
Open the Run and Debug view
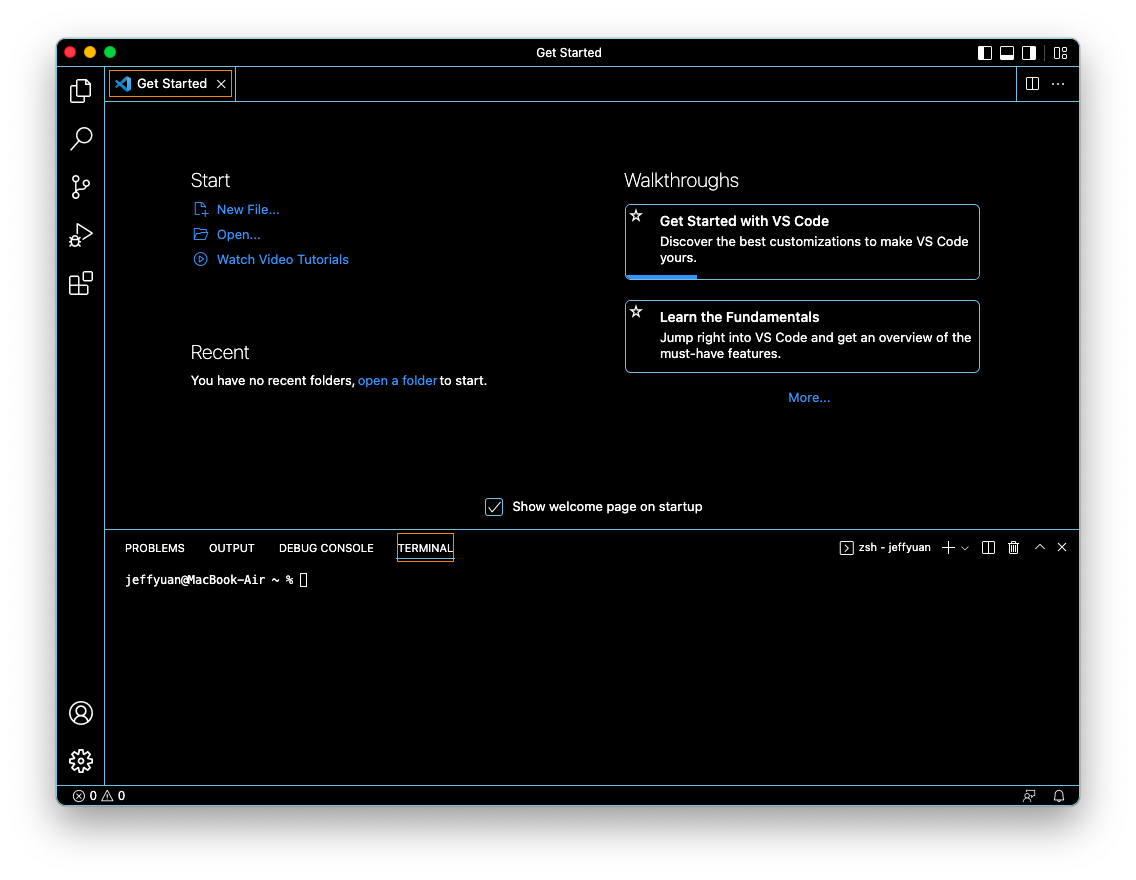coord(80,235)
